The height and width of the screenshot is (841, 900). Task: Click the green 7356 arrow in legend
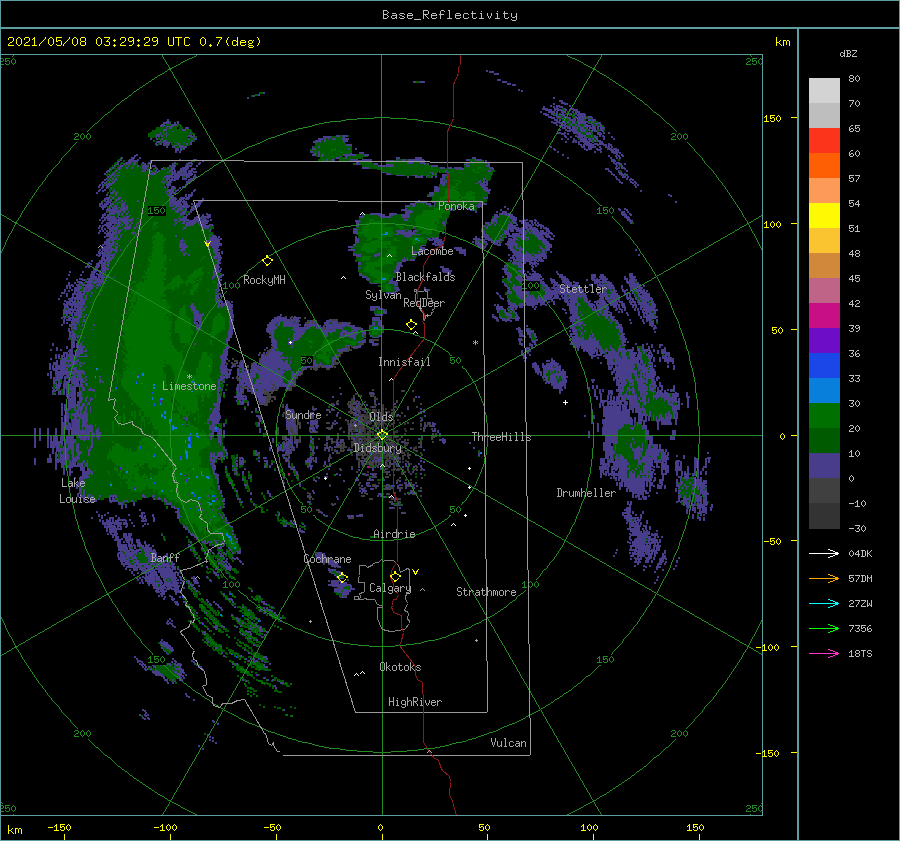click(824, 629)
